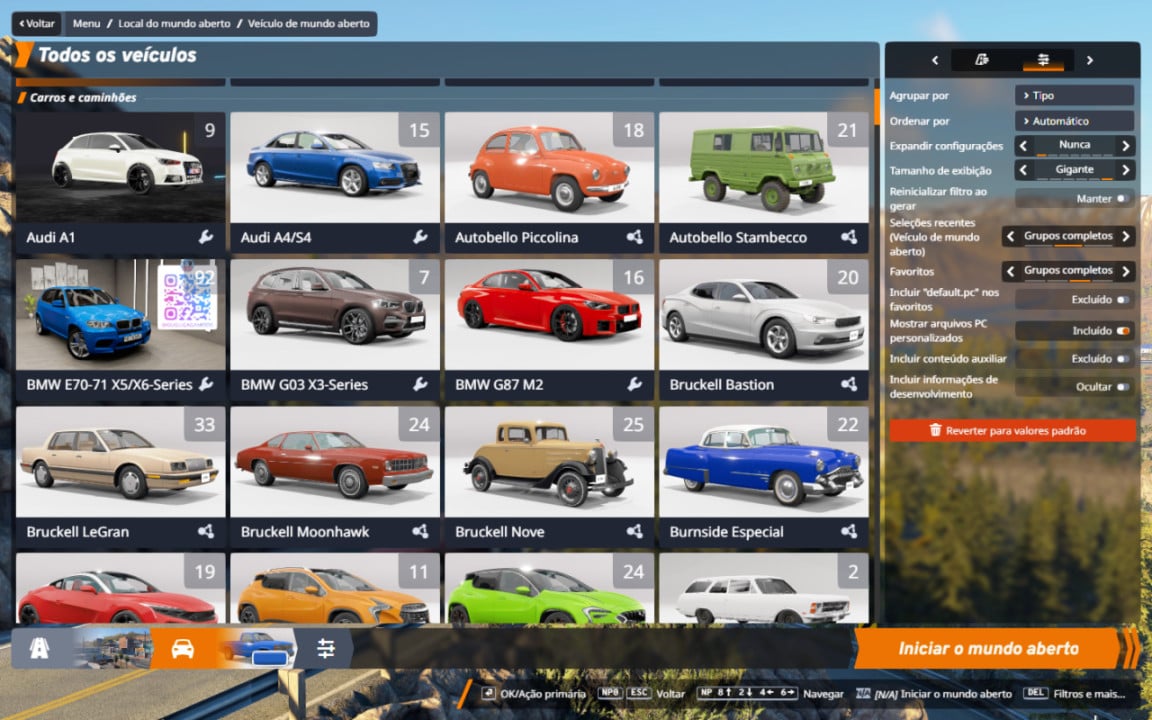Go to next side panel with right arrow
This screenshot has width=1152, height=720.
1090,60
